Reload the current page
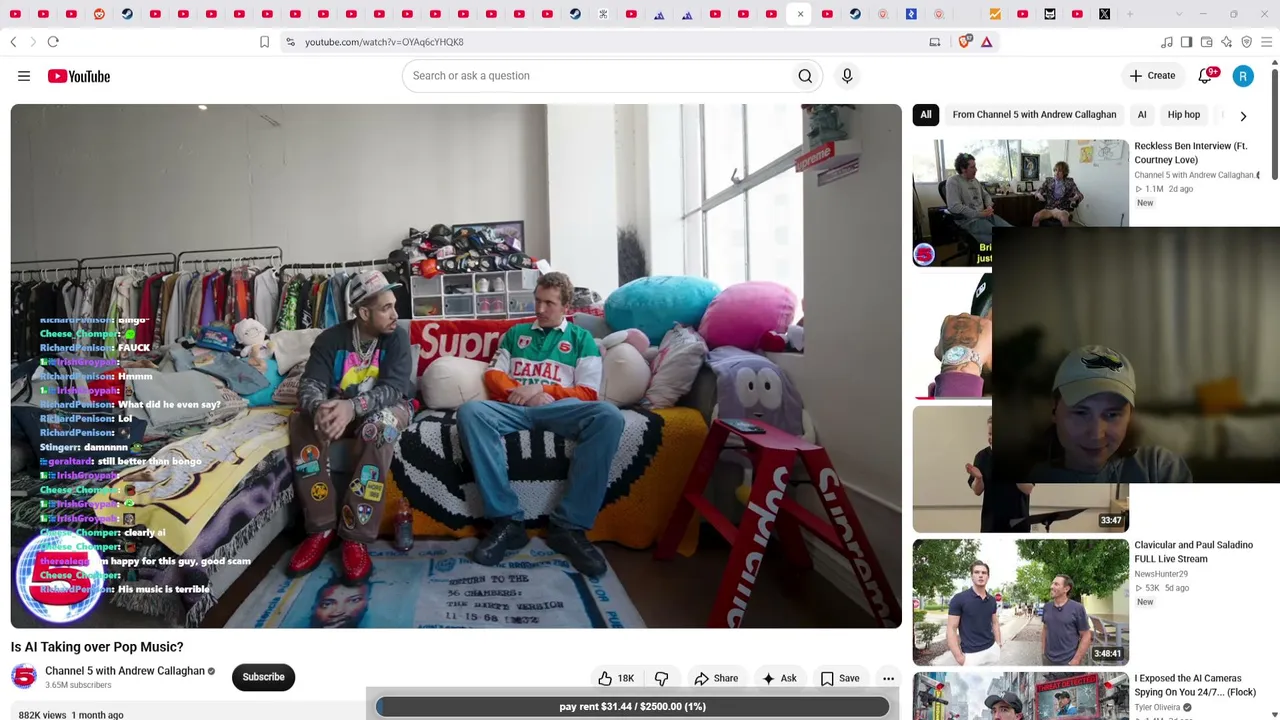The height and width of the screenshot is (720, 1280). [53, 42]
